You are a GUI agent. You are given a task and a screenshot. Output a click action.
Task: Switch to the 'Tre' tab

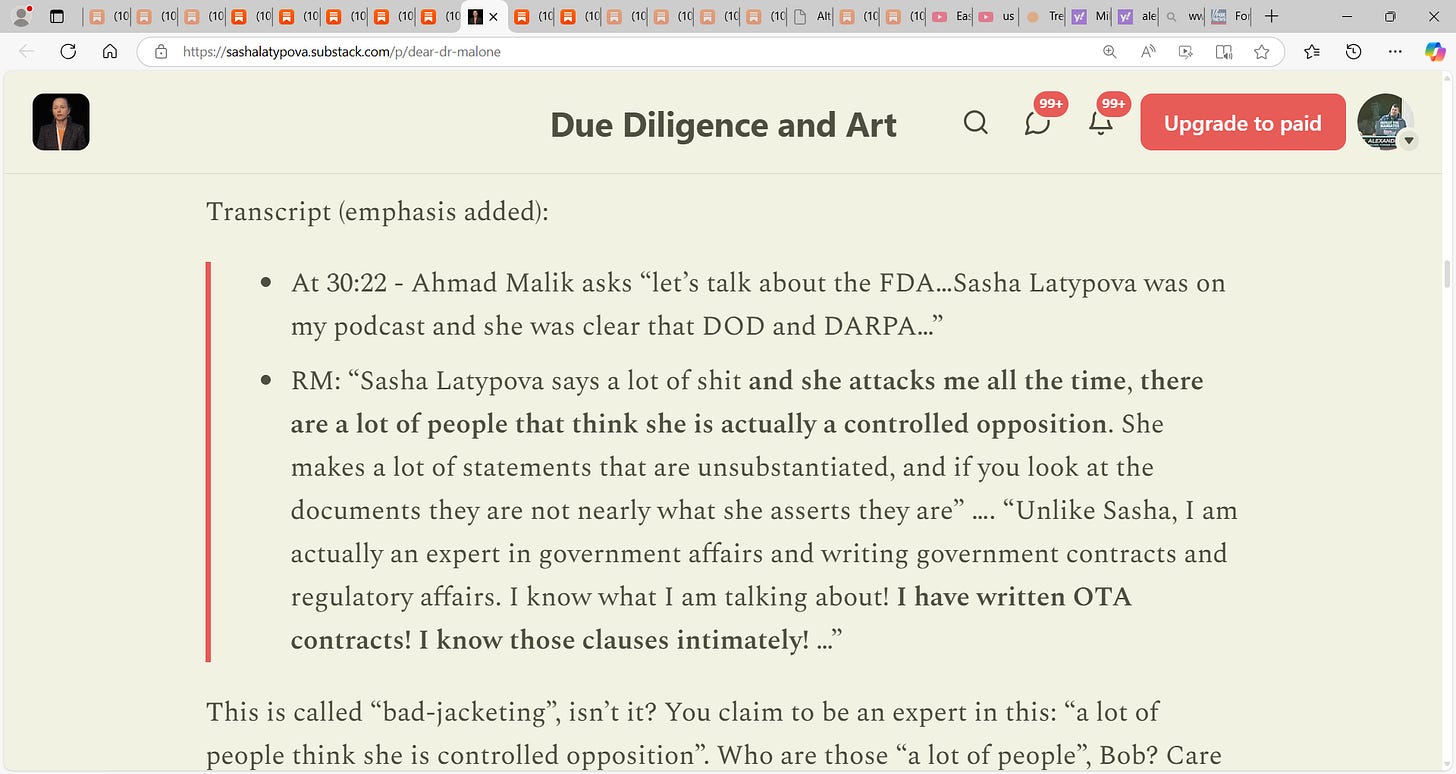click(1045, 16)
